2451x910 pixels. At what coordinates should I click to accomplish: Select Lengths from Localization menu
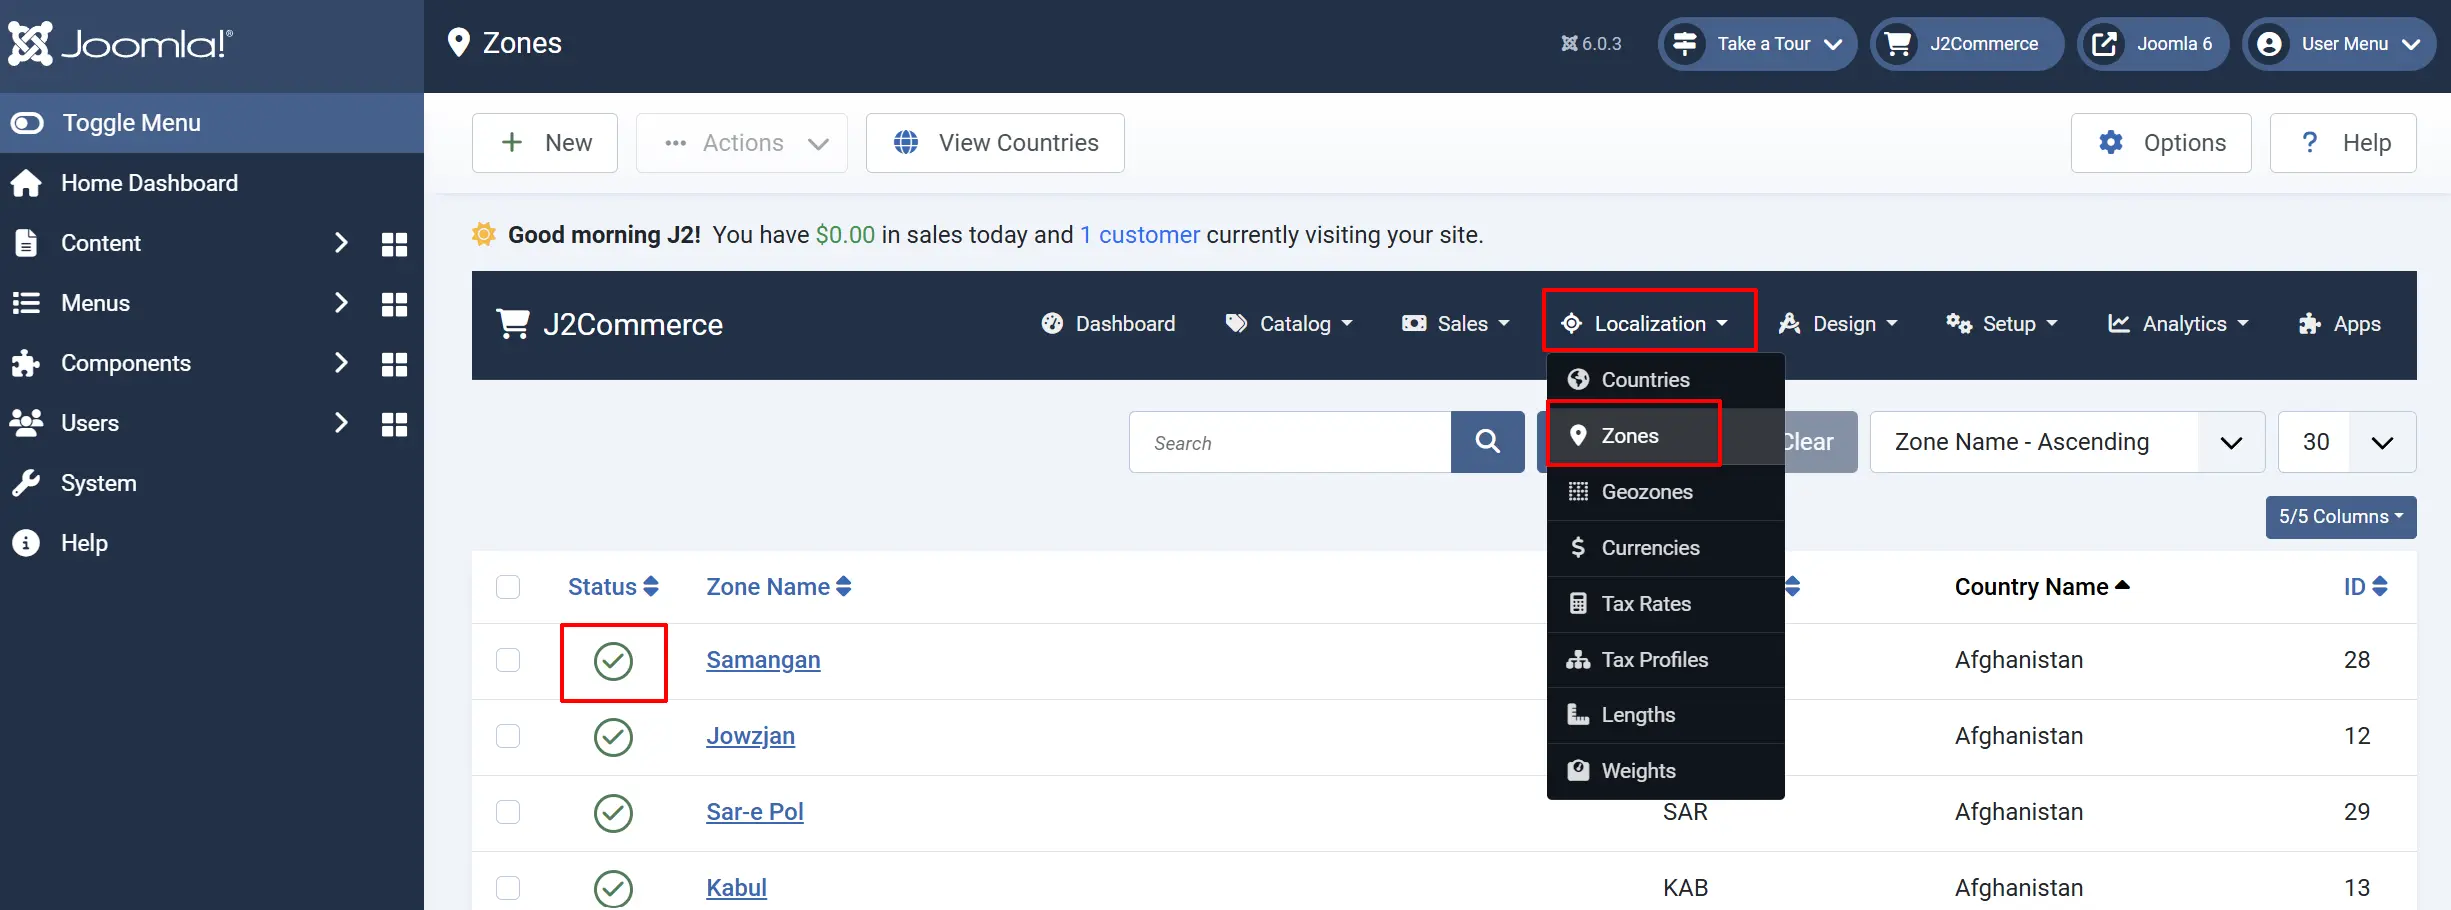1665,715
